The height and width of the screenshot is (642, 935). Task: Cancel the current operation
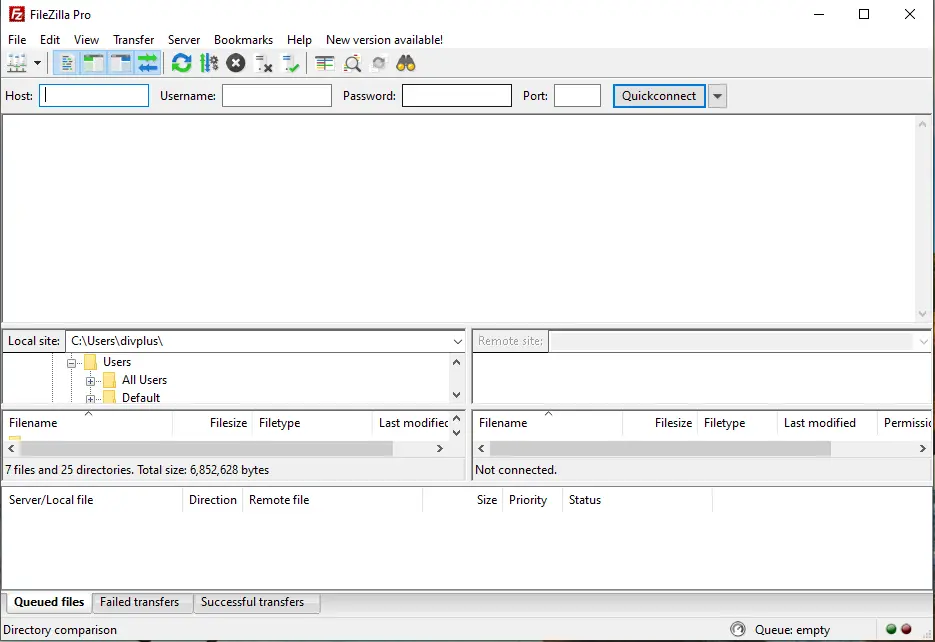[x=234, y=63]
